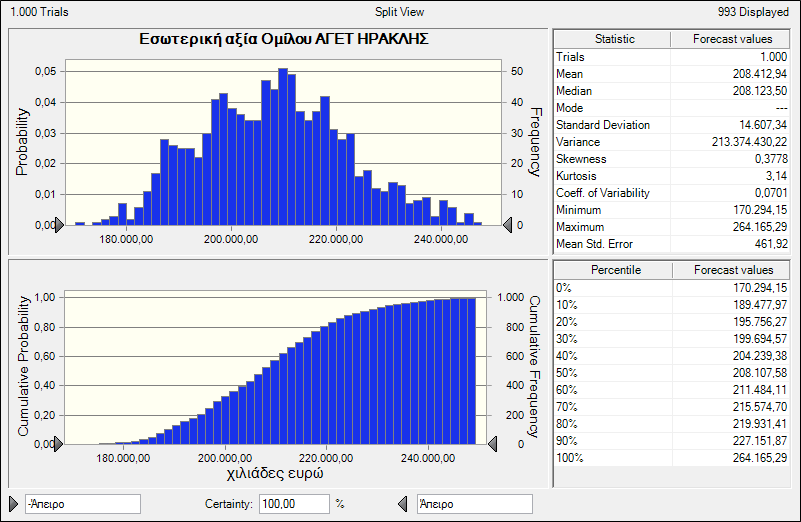Click the Cumulative Frequency axis title
This screenshot has height=522, width=801.
[x=534, y=367]
